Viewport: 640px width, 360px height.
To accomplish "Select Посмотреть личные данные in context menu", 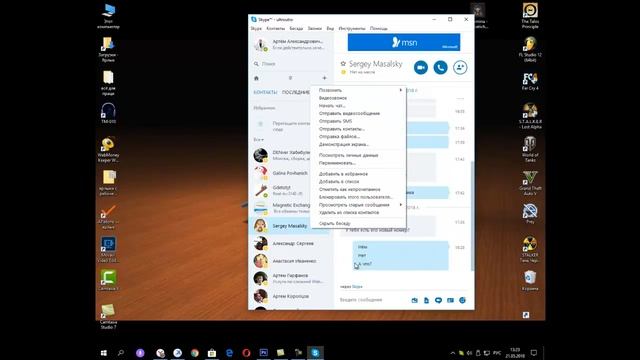I will click(x=358, y=156).
